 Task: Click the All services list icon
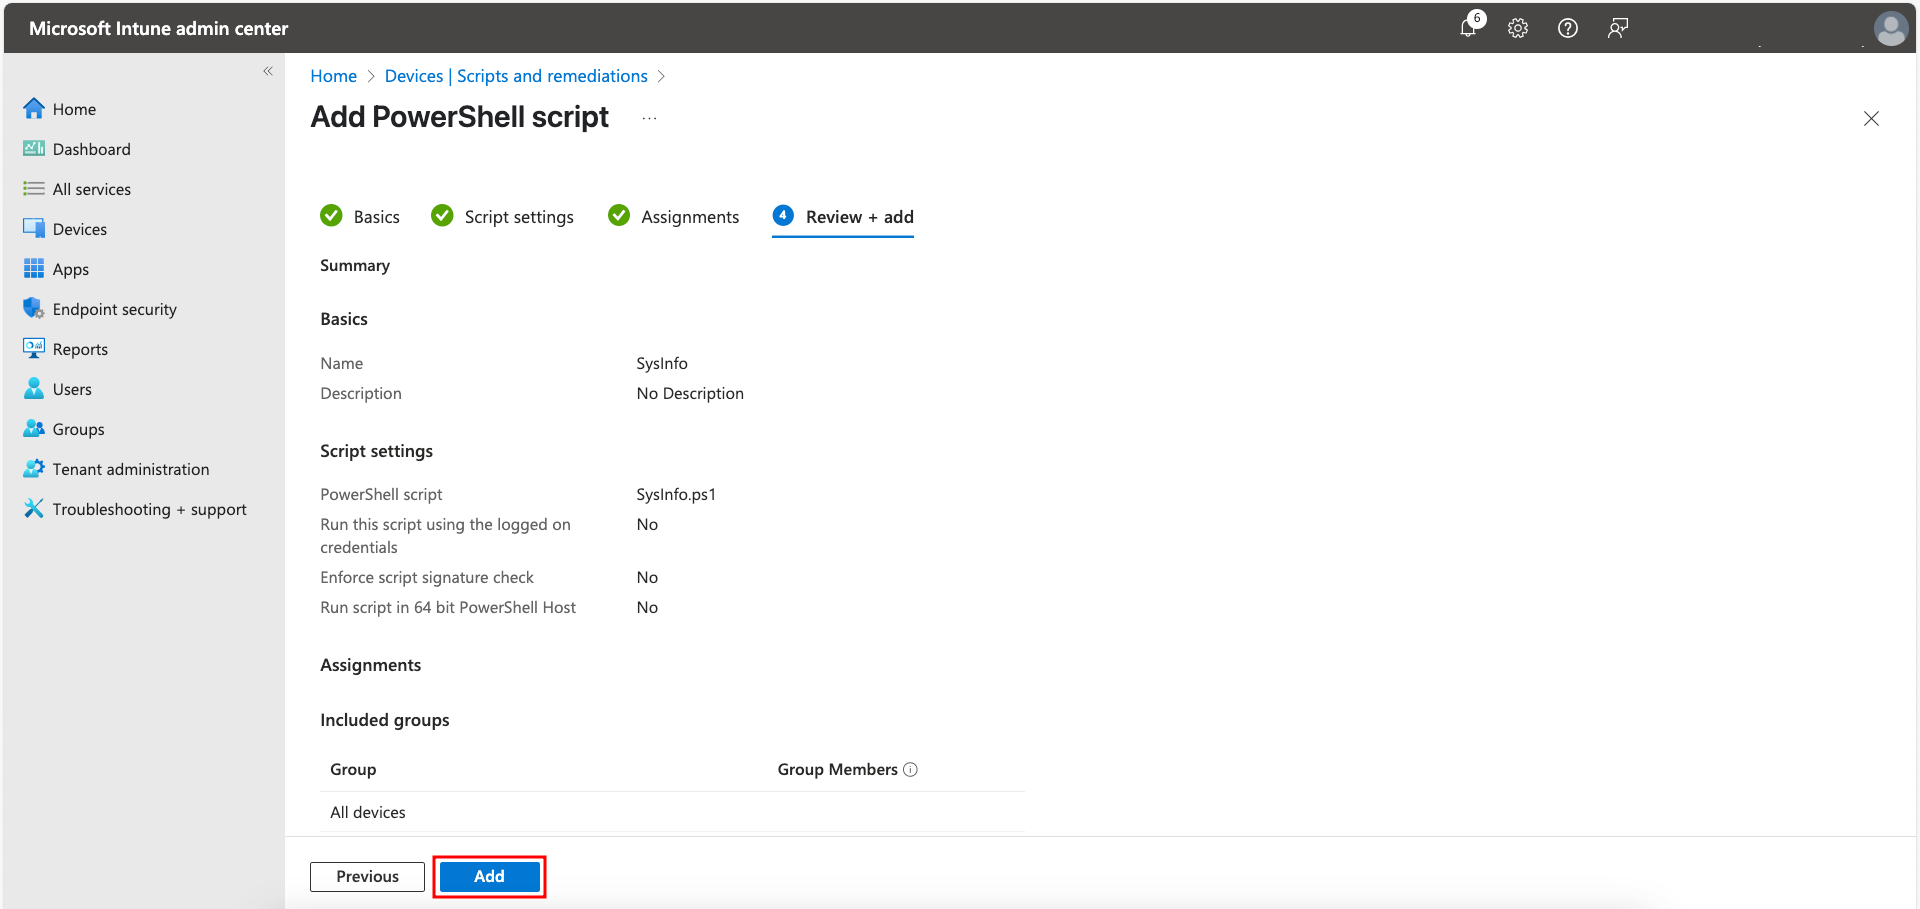coord(34,188)
